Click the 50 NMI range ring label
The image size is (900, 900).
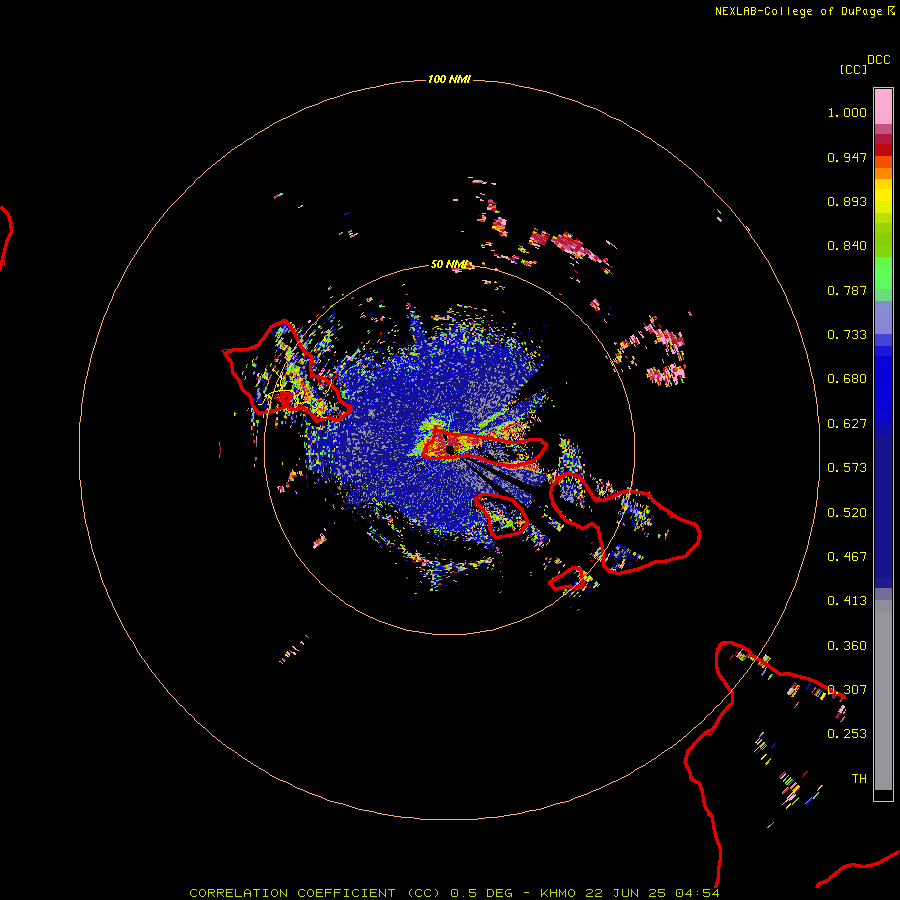[x=449, y=264]
